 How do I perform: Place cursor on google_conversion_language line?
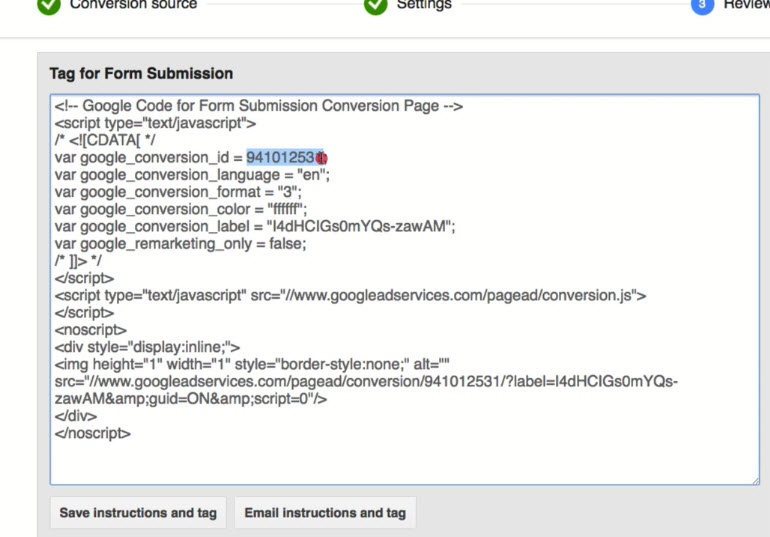click(192, 174)
